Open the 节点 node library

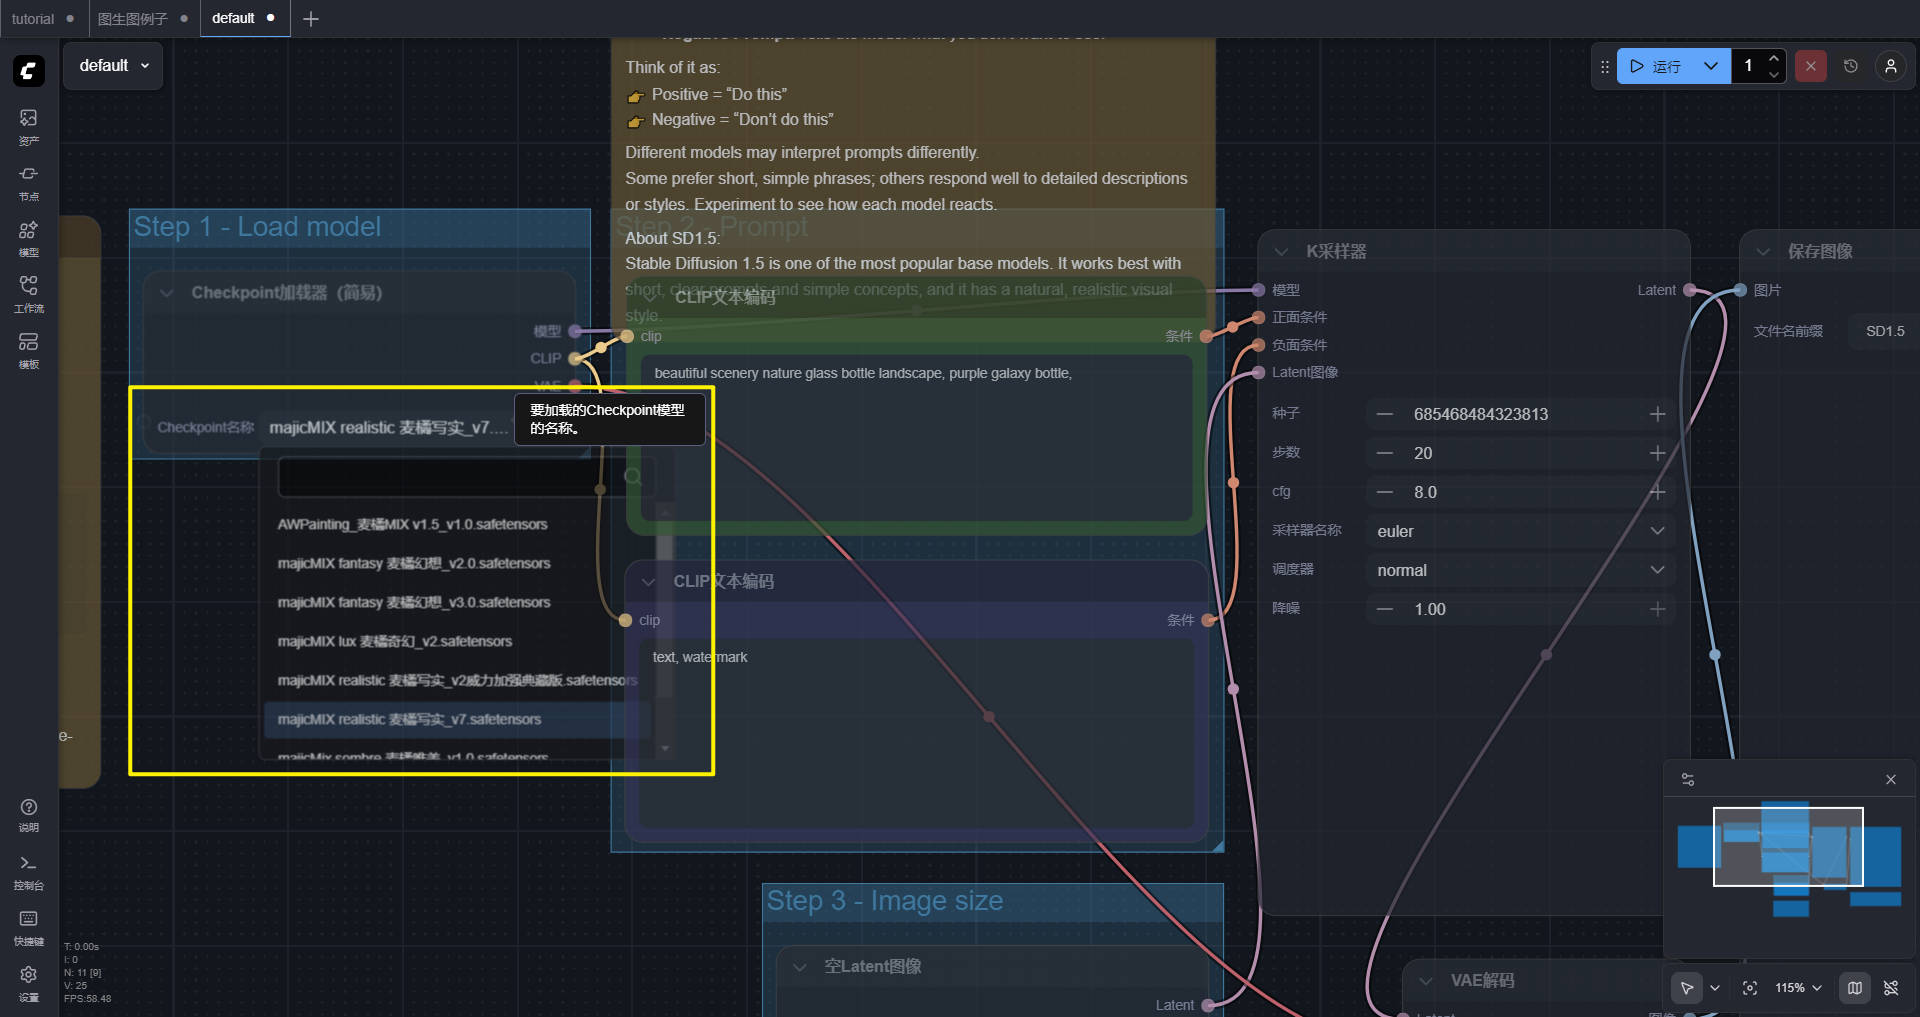(28, 182)
